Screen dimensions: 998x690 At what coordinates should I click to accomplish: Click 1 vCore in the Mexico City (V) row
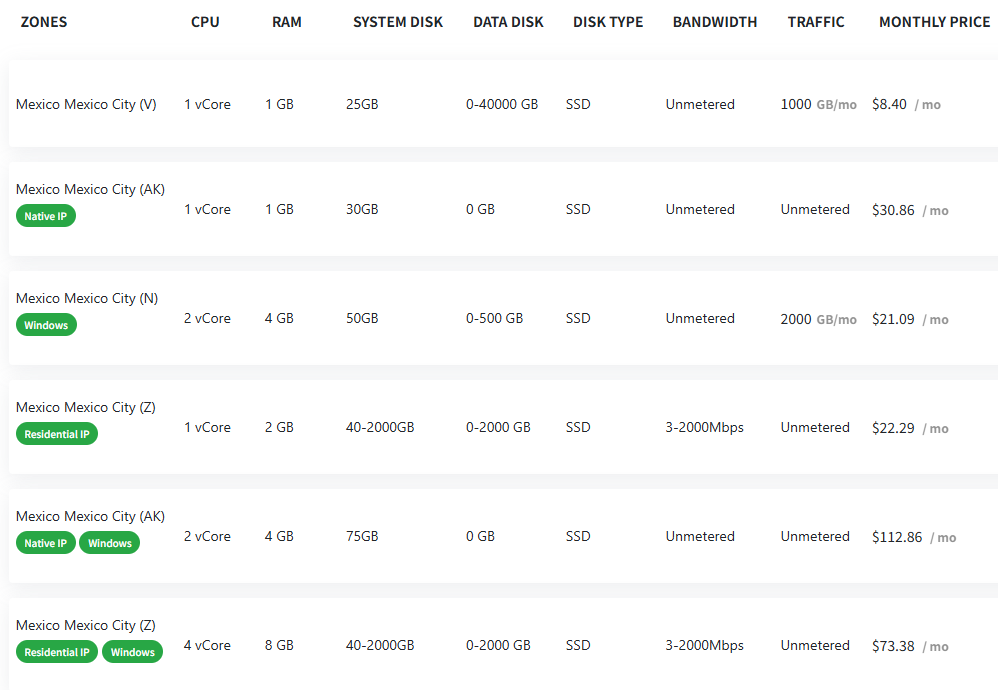tap(207, 104)
